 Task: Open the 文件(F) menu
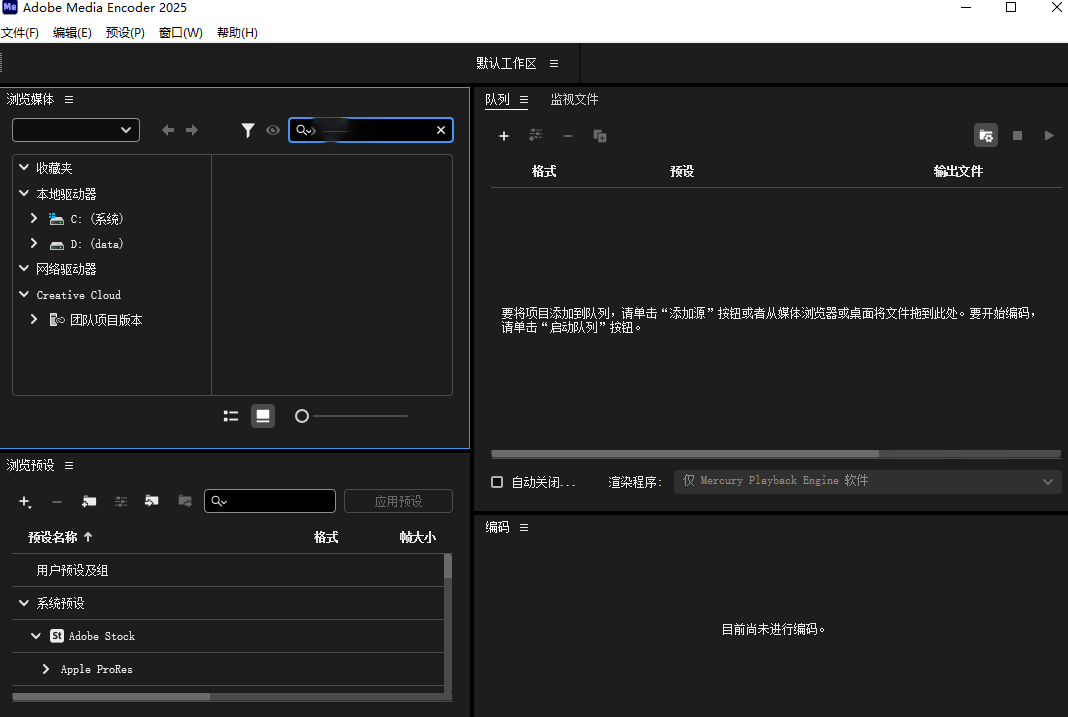20,33
